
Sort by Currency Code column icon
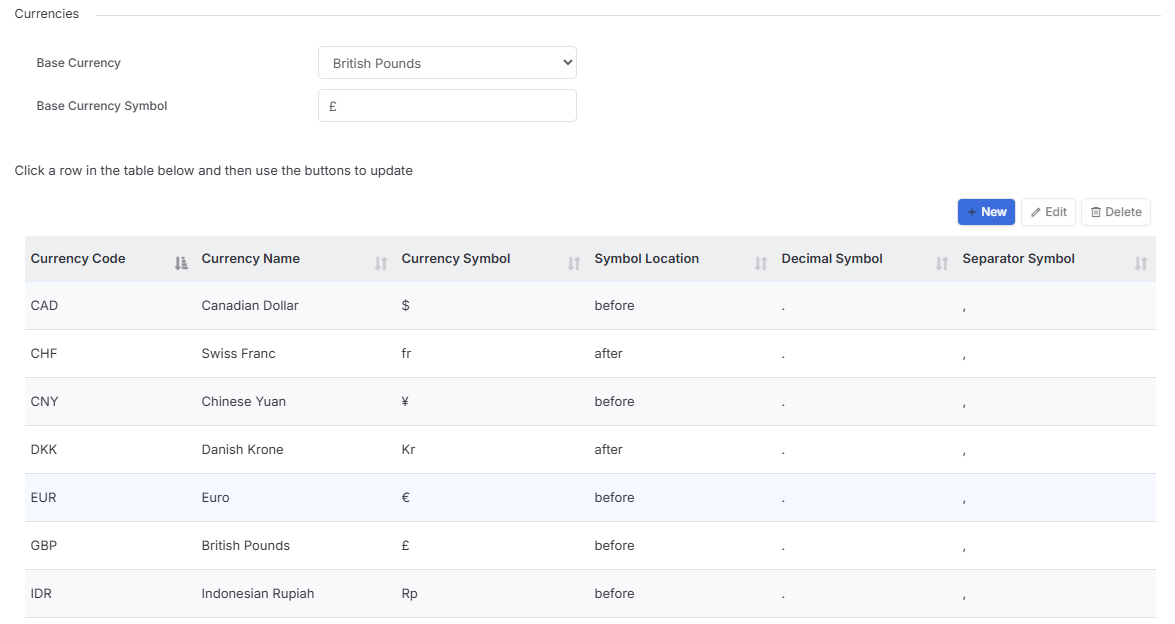tap(181, 263)
